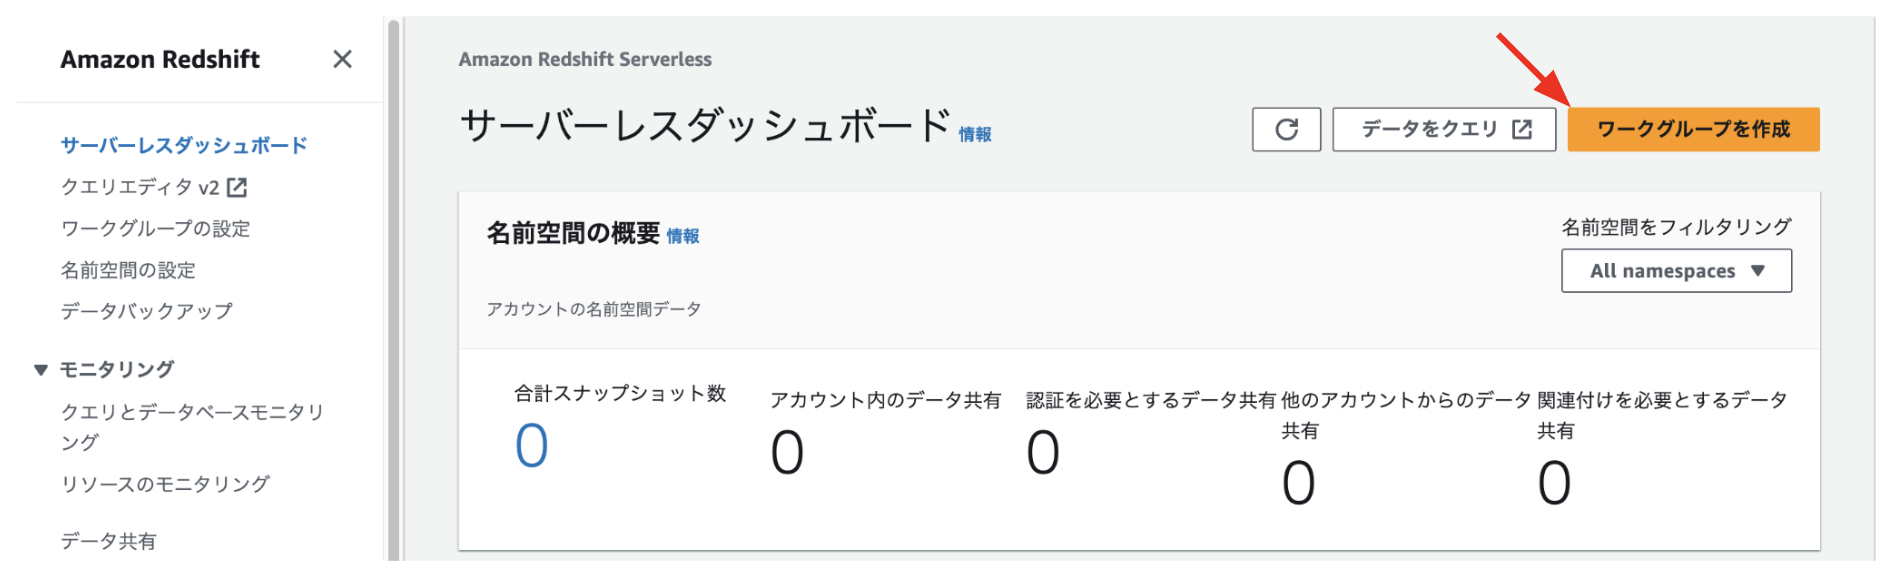Screen dimensions: 1890x574
Task: Open クエリエディタ v2 external link icon
Action: point(237,187)
